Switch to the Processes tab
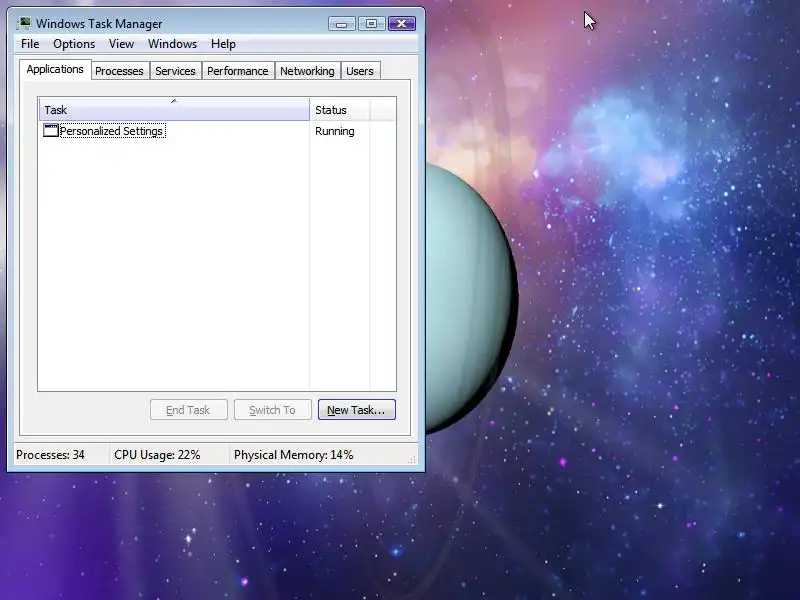The image size is (800, 600). [x=119, y=71]
